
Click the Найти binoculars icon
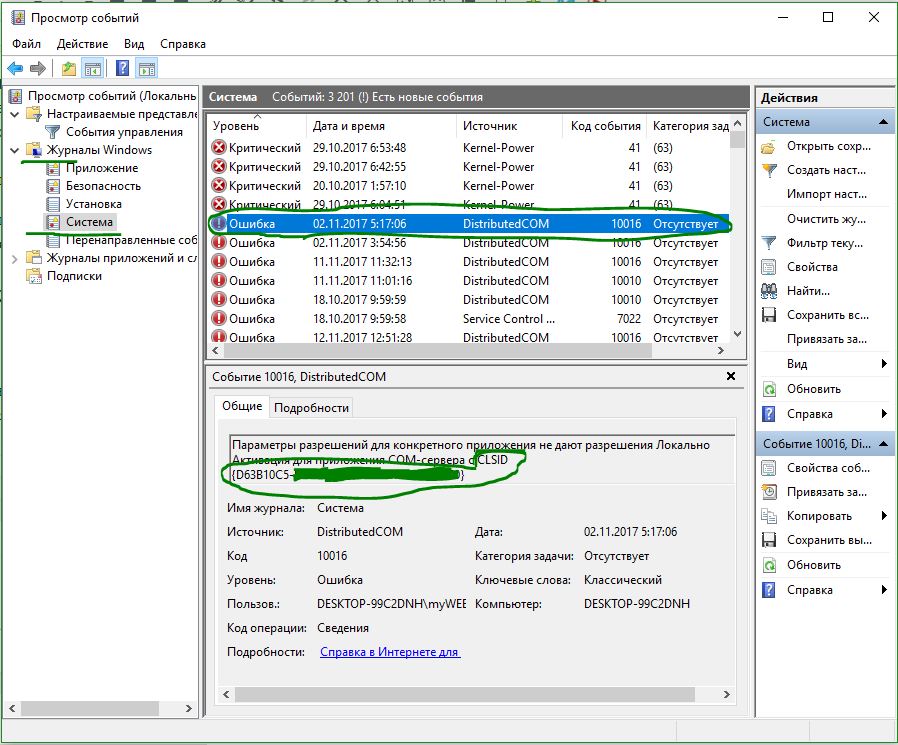click(769, 291)
